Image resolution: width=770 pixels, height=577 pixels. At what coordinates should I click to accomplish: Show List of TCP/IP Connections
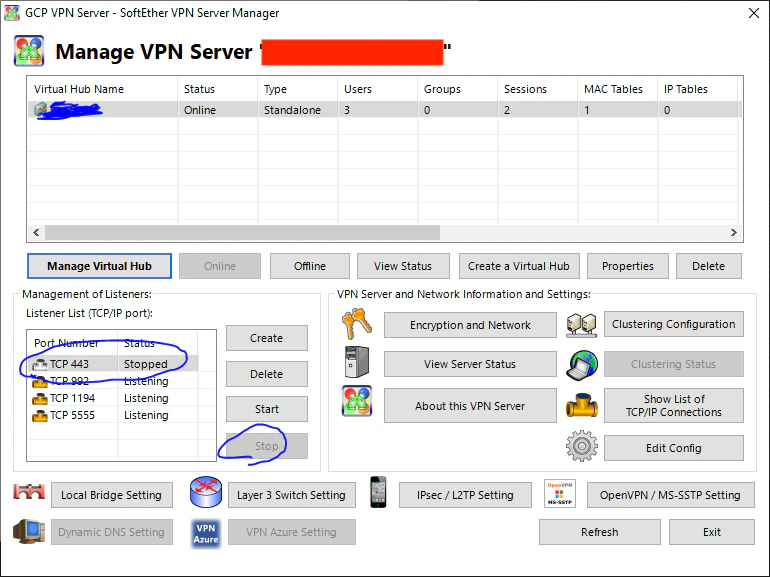click(x=674, y=406)
